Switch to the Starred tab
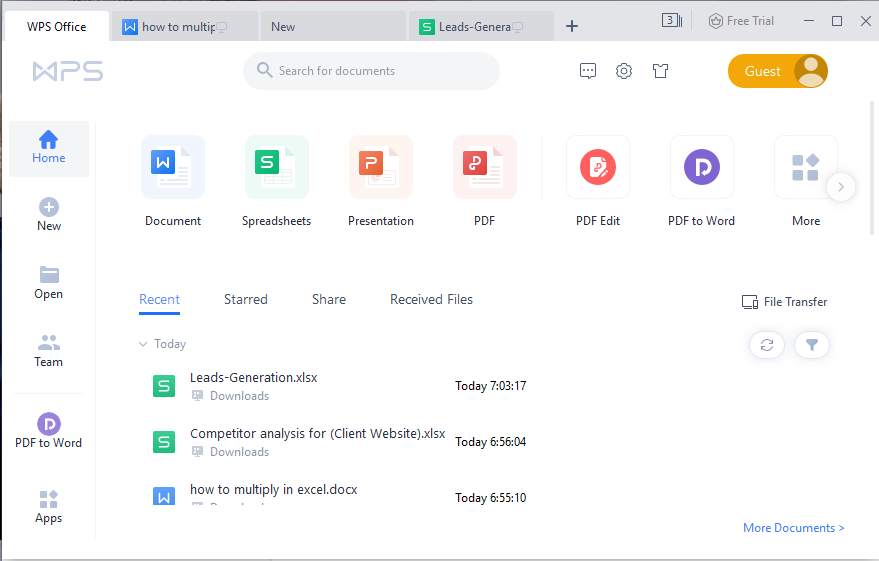The width and height of the screenshot is (879, 561). pyautogui.click(x=246, y=300)
